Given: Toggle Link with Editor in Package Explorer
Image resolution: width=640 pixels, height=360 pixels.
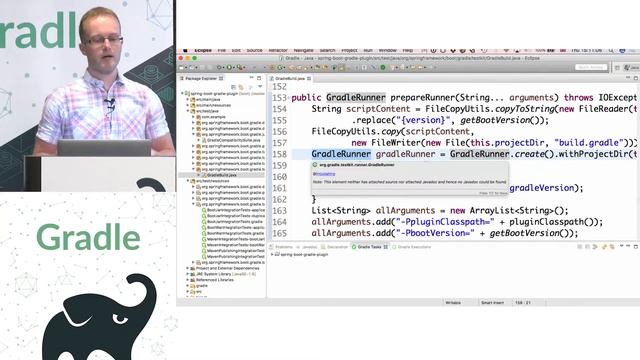Looking at the screenshot, I should pos(241,87).
